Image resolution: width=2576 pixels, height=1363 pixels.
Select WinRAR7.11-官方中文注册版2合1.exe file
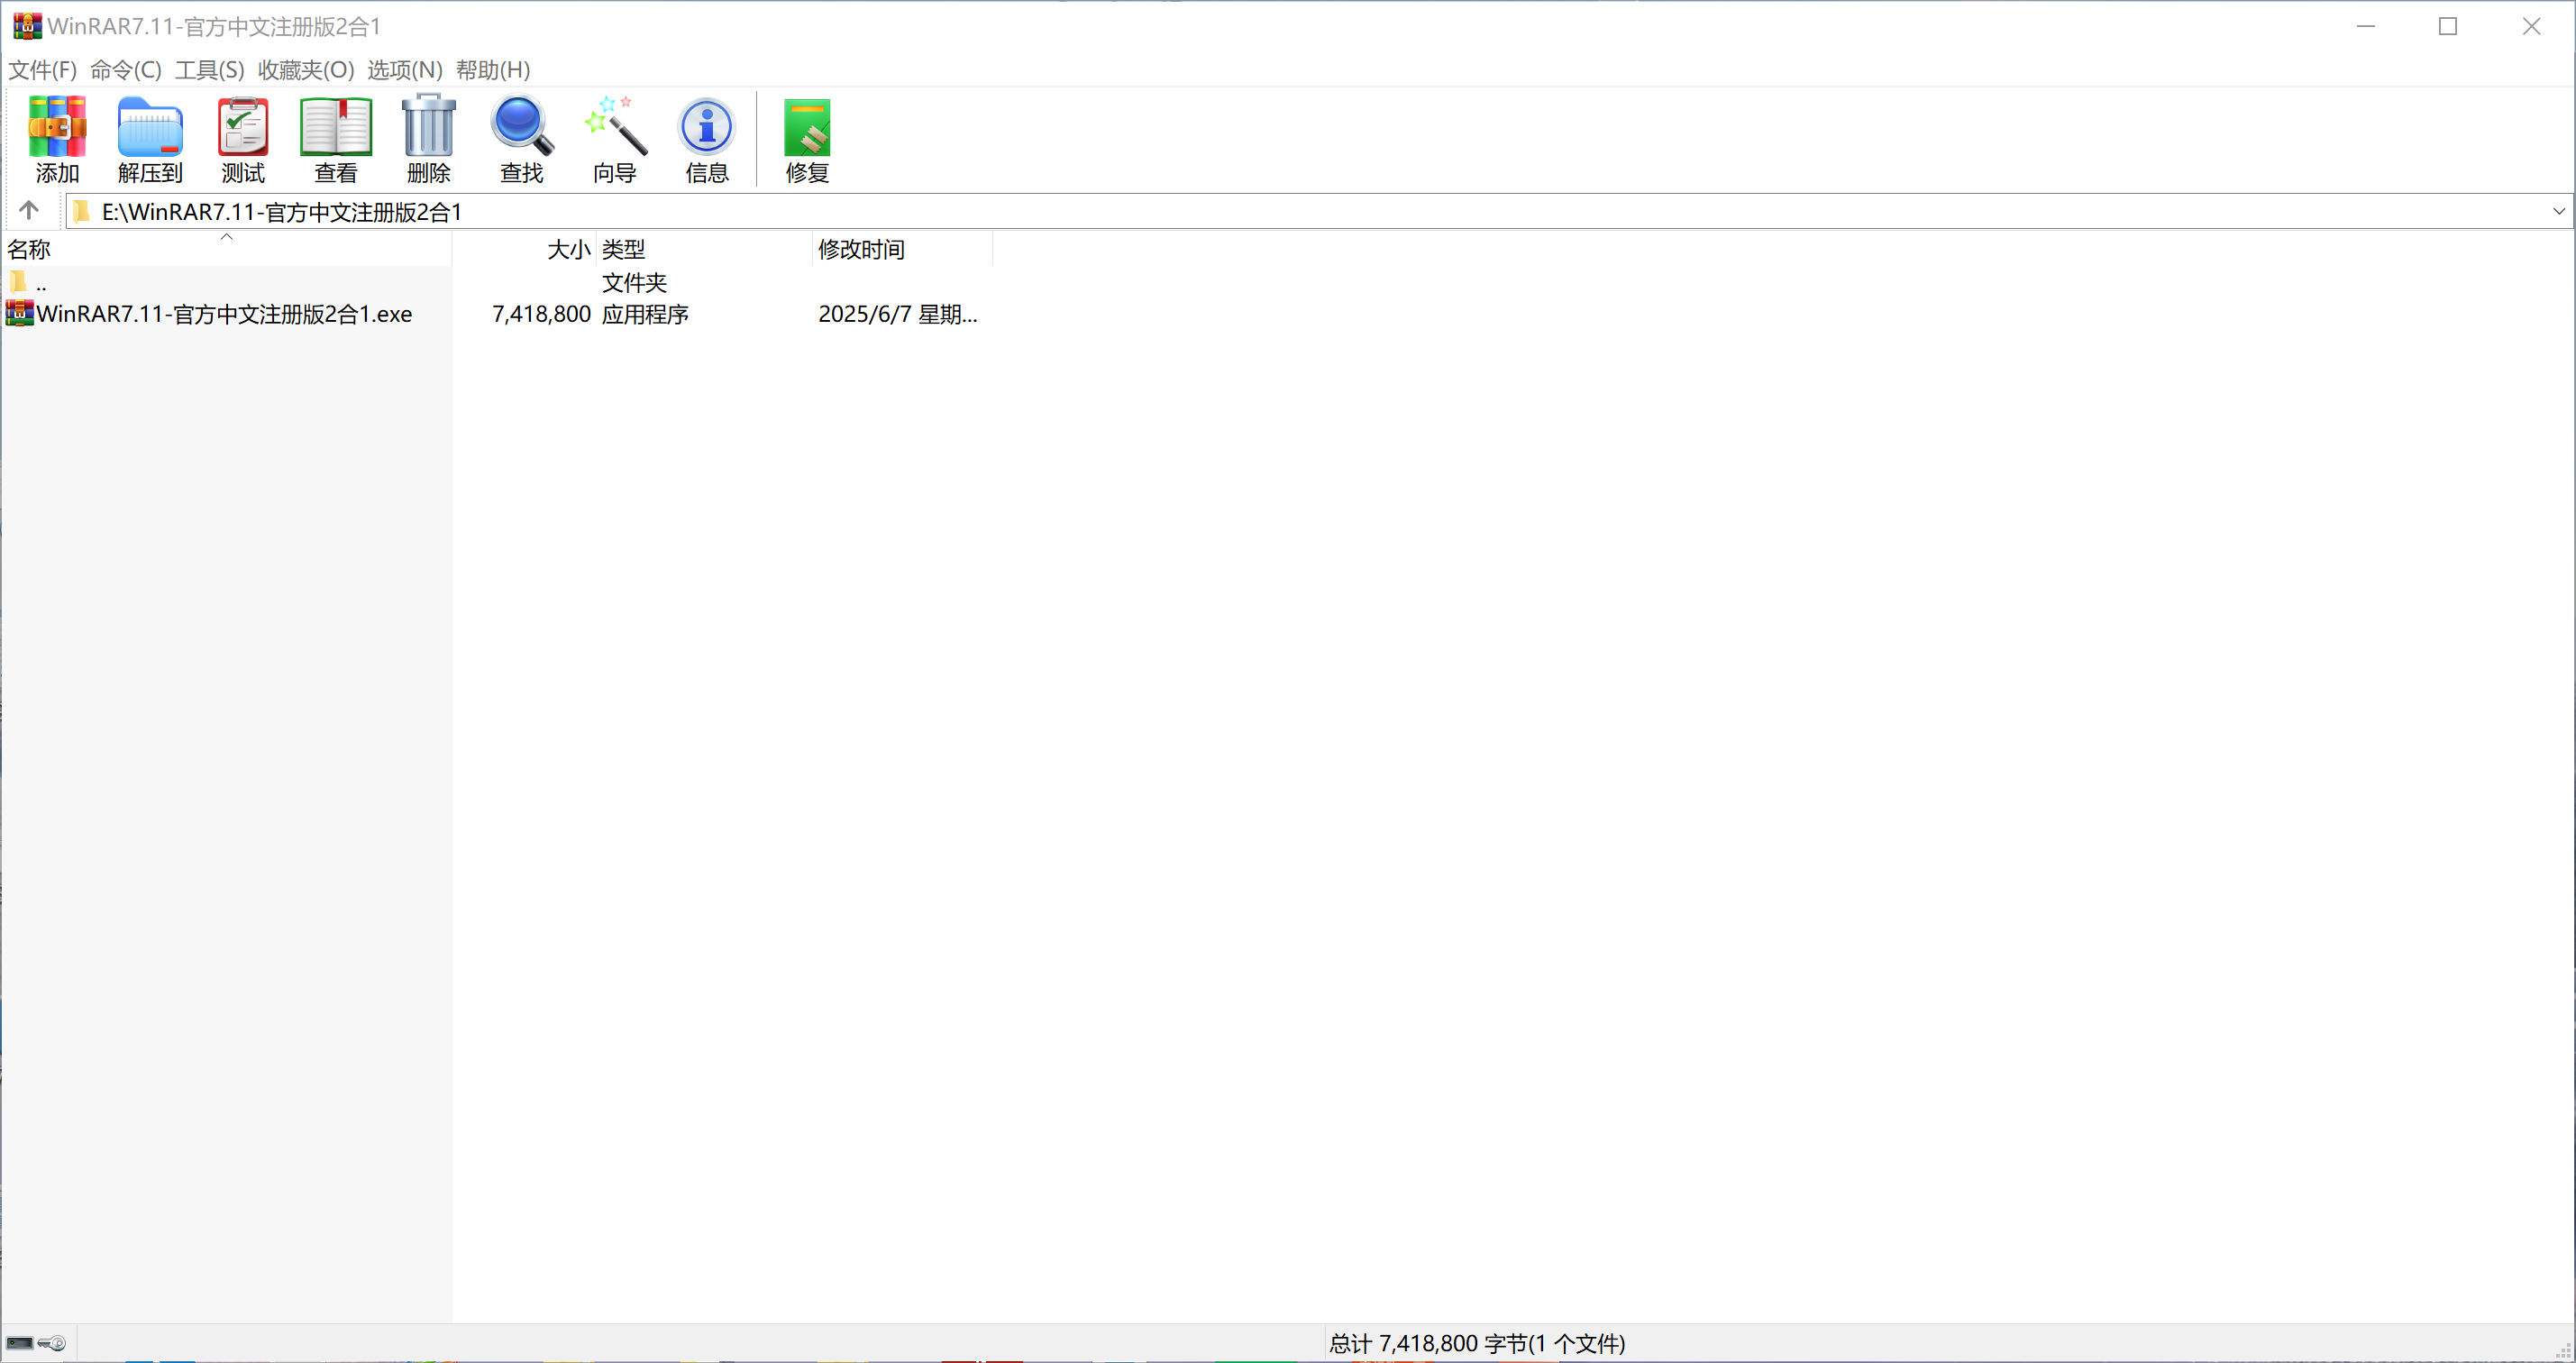click(225, 314)
